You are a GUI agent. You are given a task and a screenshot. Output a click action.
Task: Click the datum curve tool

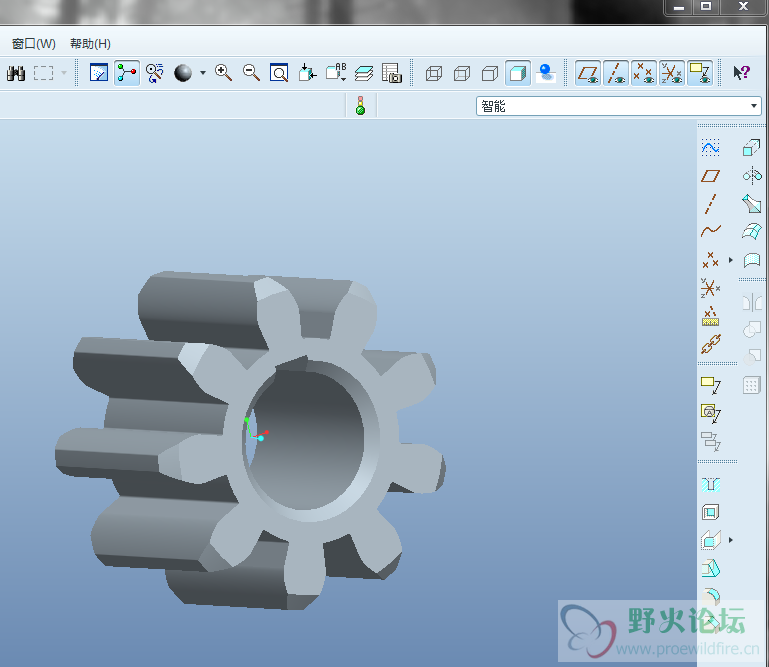[x=710, y=231]
